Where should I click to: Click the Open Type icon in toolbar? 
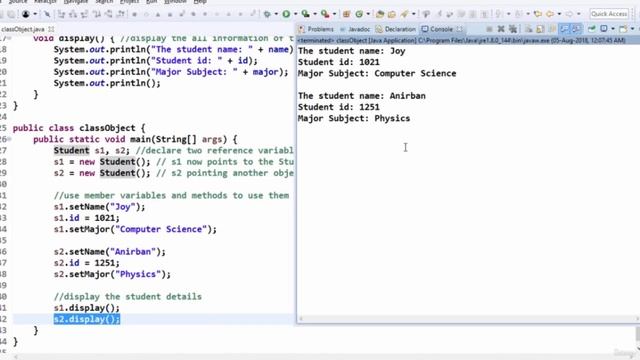pyautogui.click(x=380, y=14)
